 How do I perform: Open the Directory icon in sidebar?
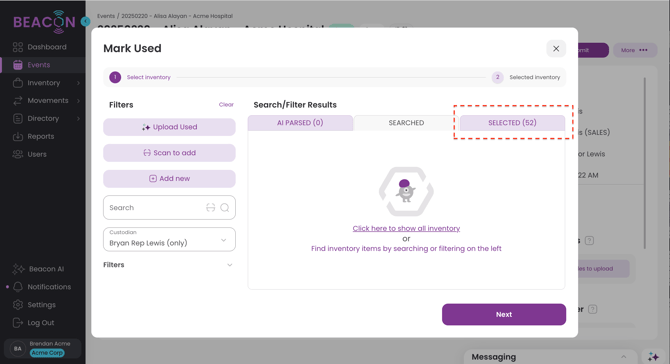18,118
